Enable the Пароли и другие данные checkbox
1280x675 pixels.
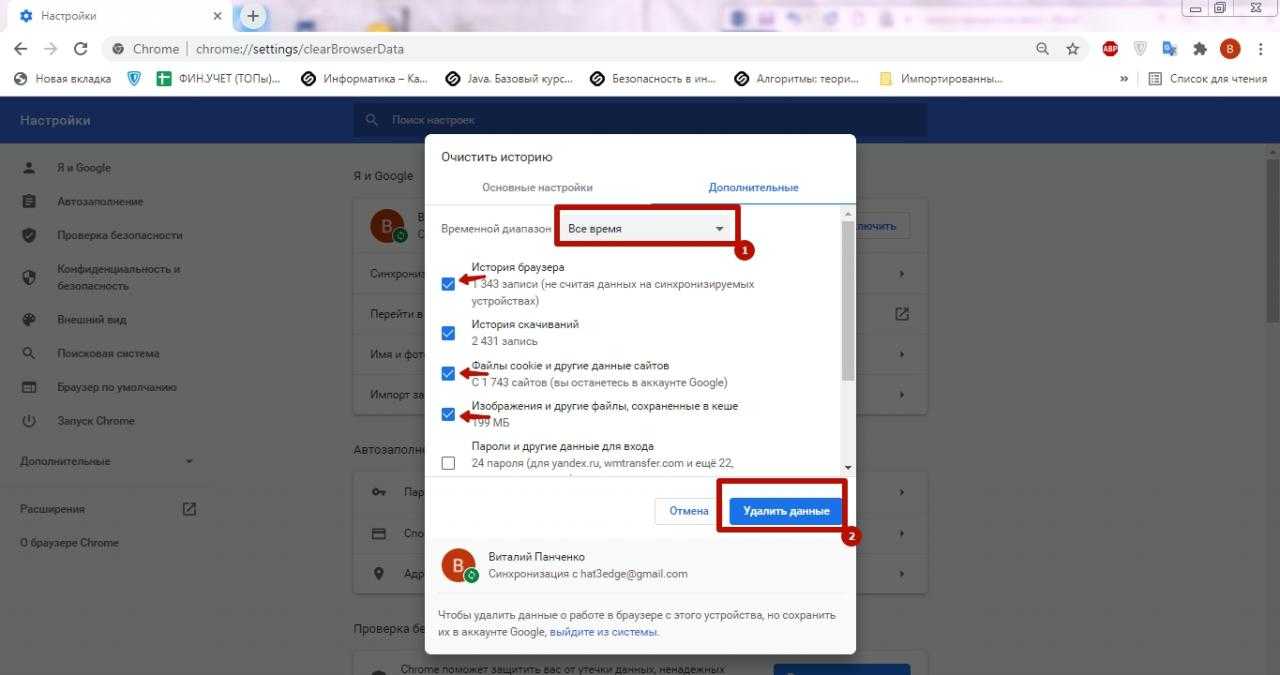(x=448, y=463)
